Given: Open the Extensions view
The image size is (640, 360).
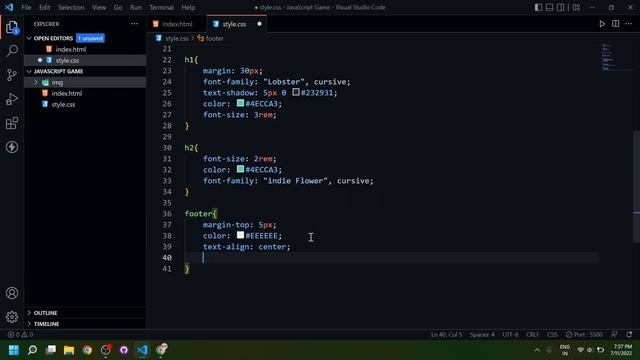Looking at the screenshot, I should [x=12, y=123].
